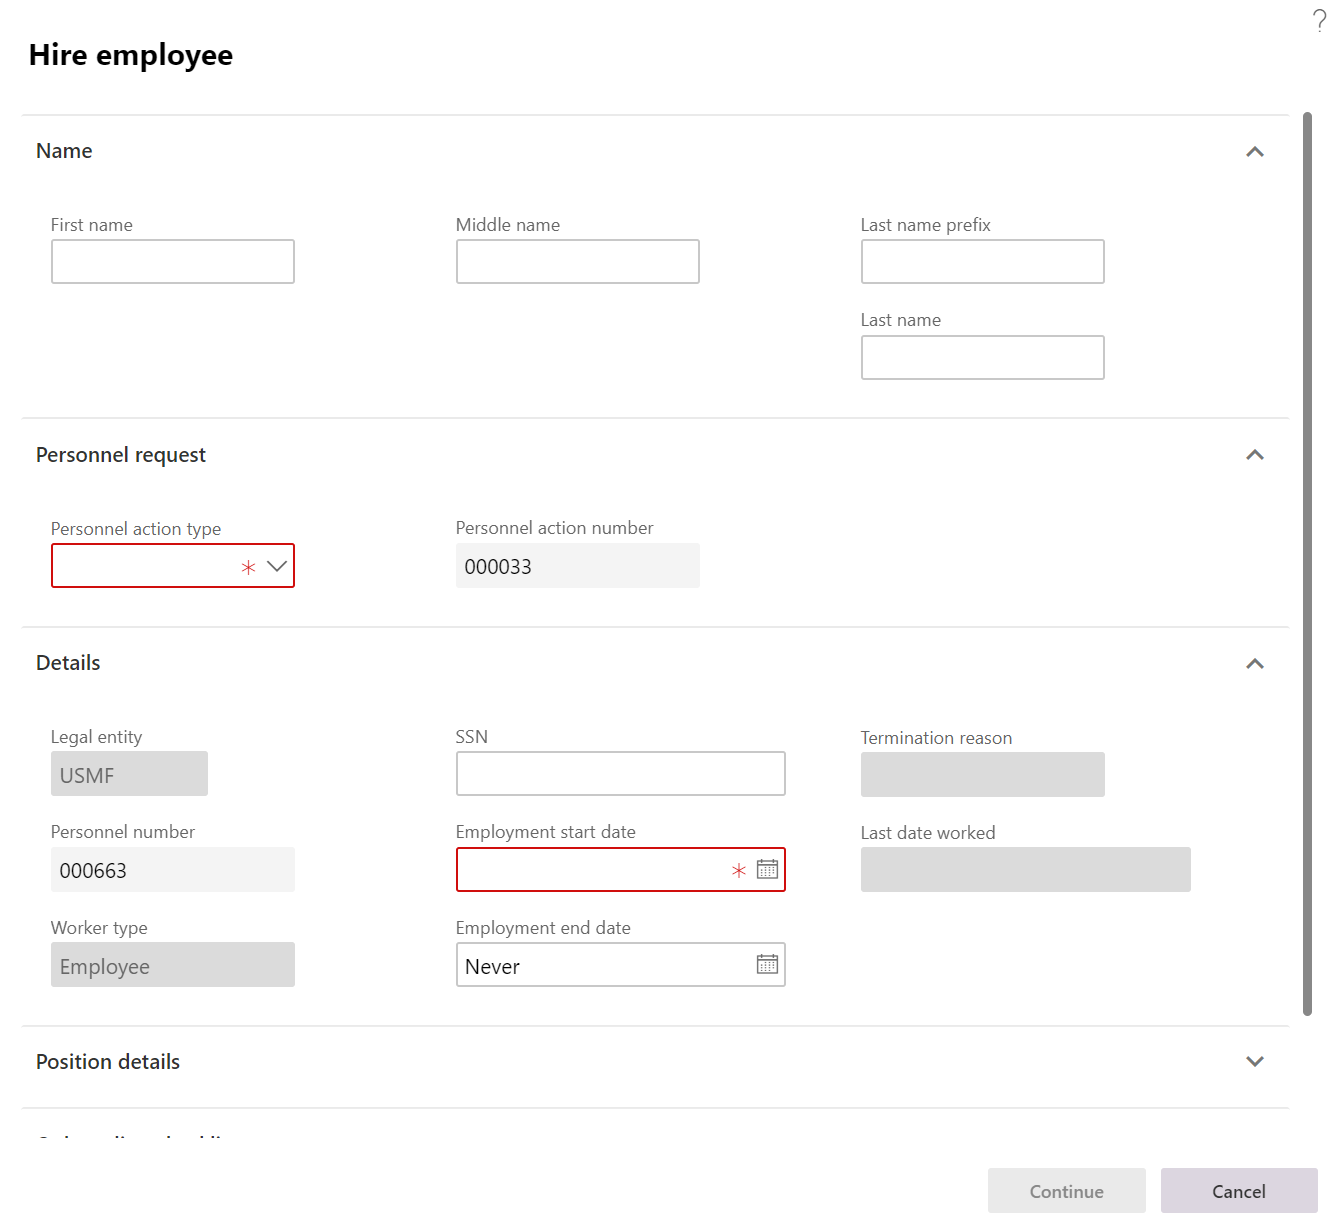Collapse the Name section
Viewport: 1333px width, 1226px height.
pos(1255,150)
